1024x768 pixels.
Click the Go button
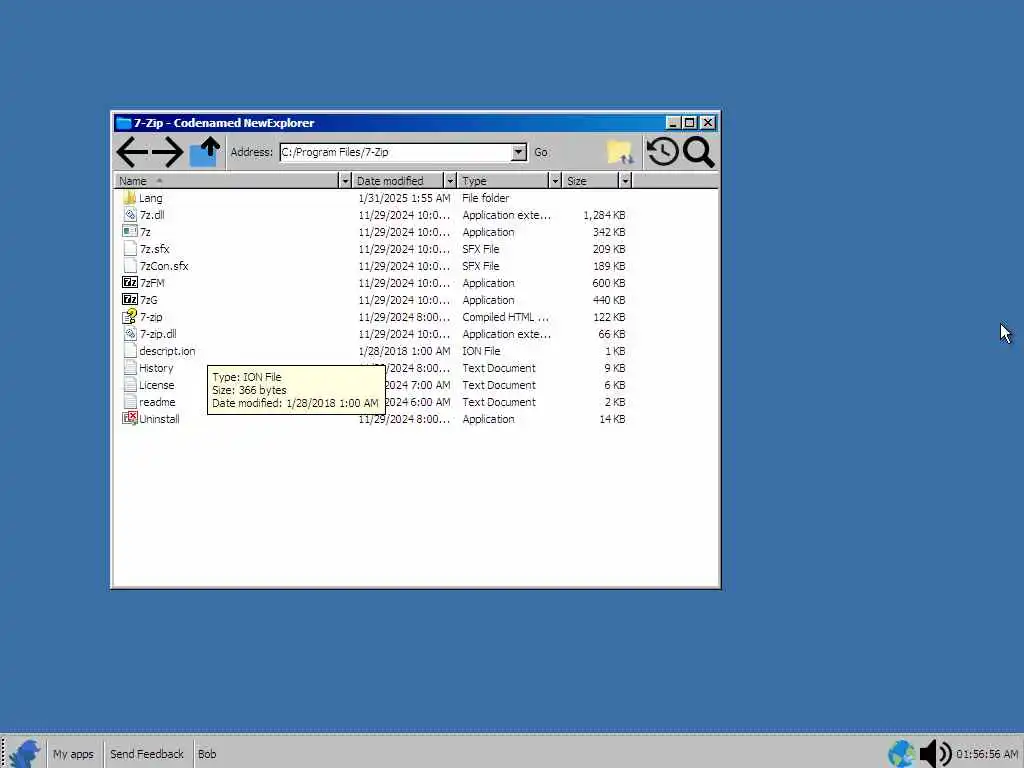pyautogui.click(x=541, y=152)
